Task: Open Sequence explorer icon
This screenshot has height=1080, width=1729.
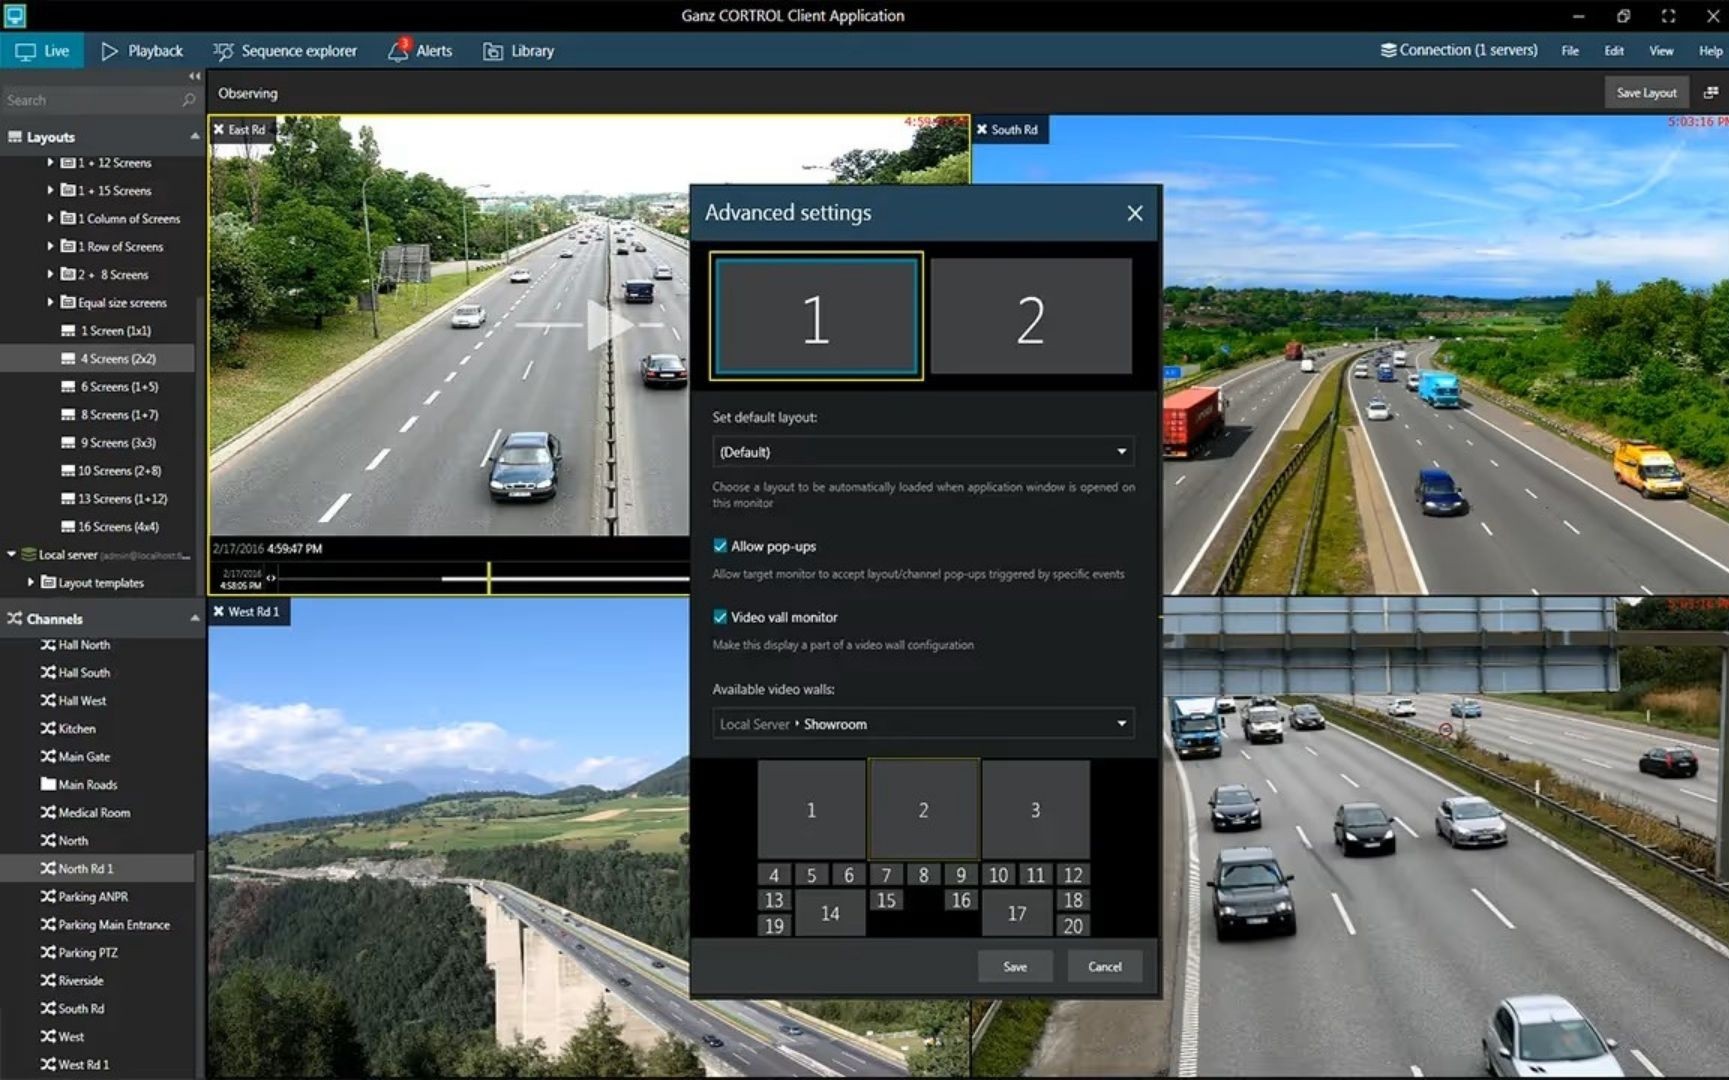Action: point(223,51)
